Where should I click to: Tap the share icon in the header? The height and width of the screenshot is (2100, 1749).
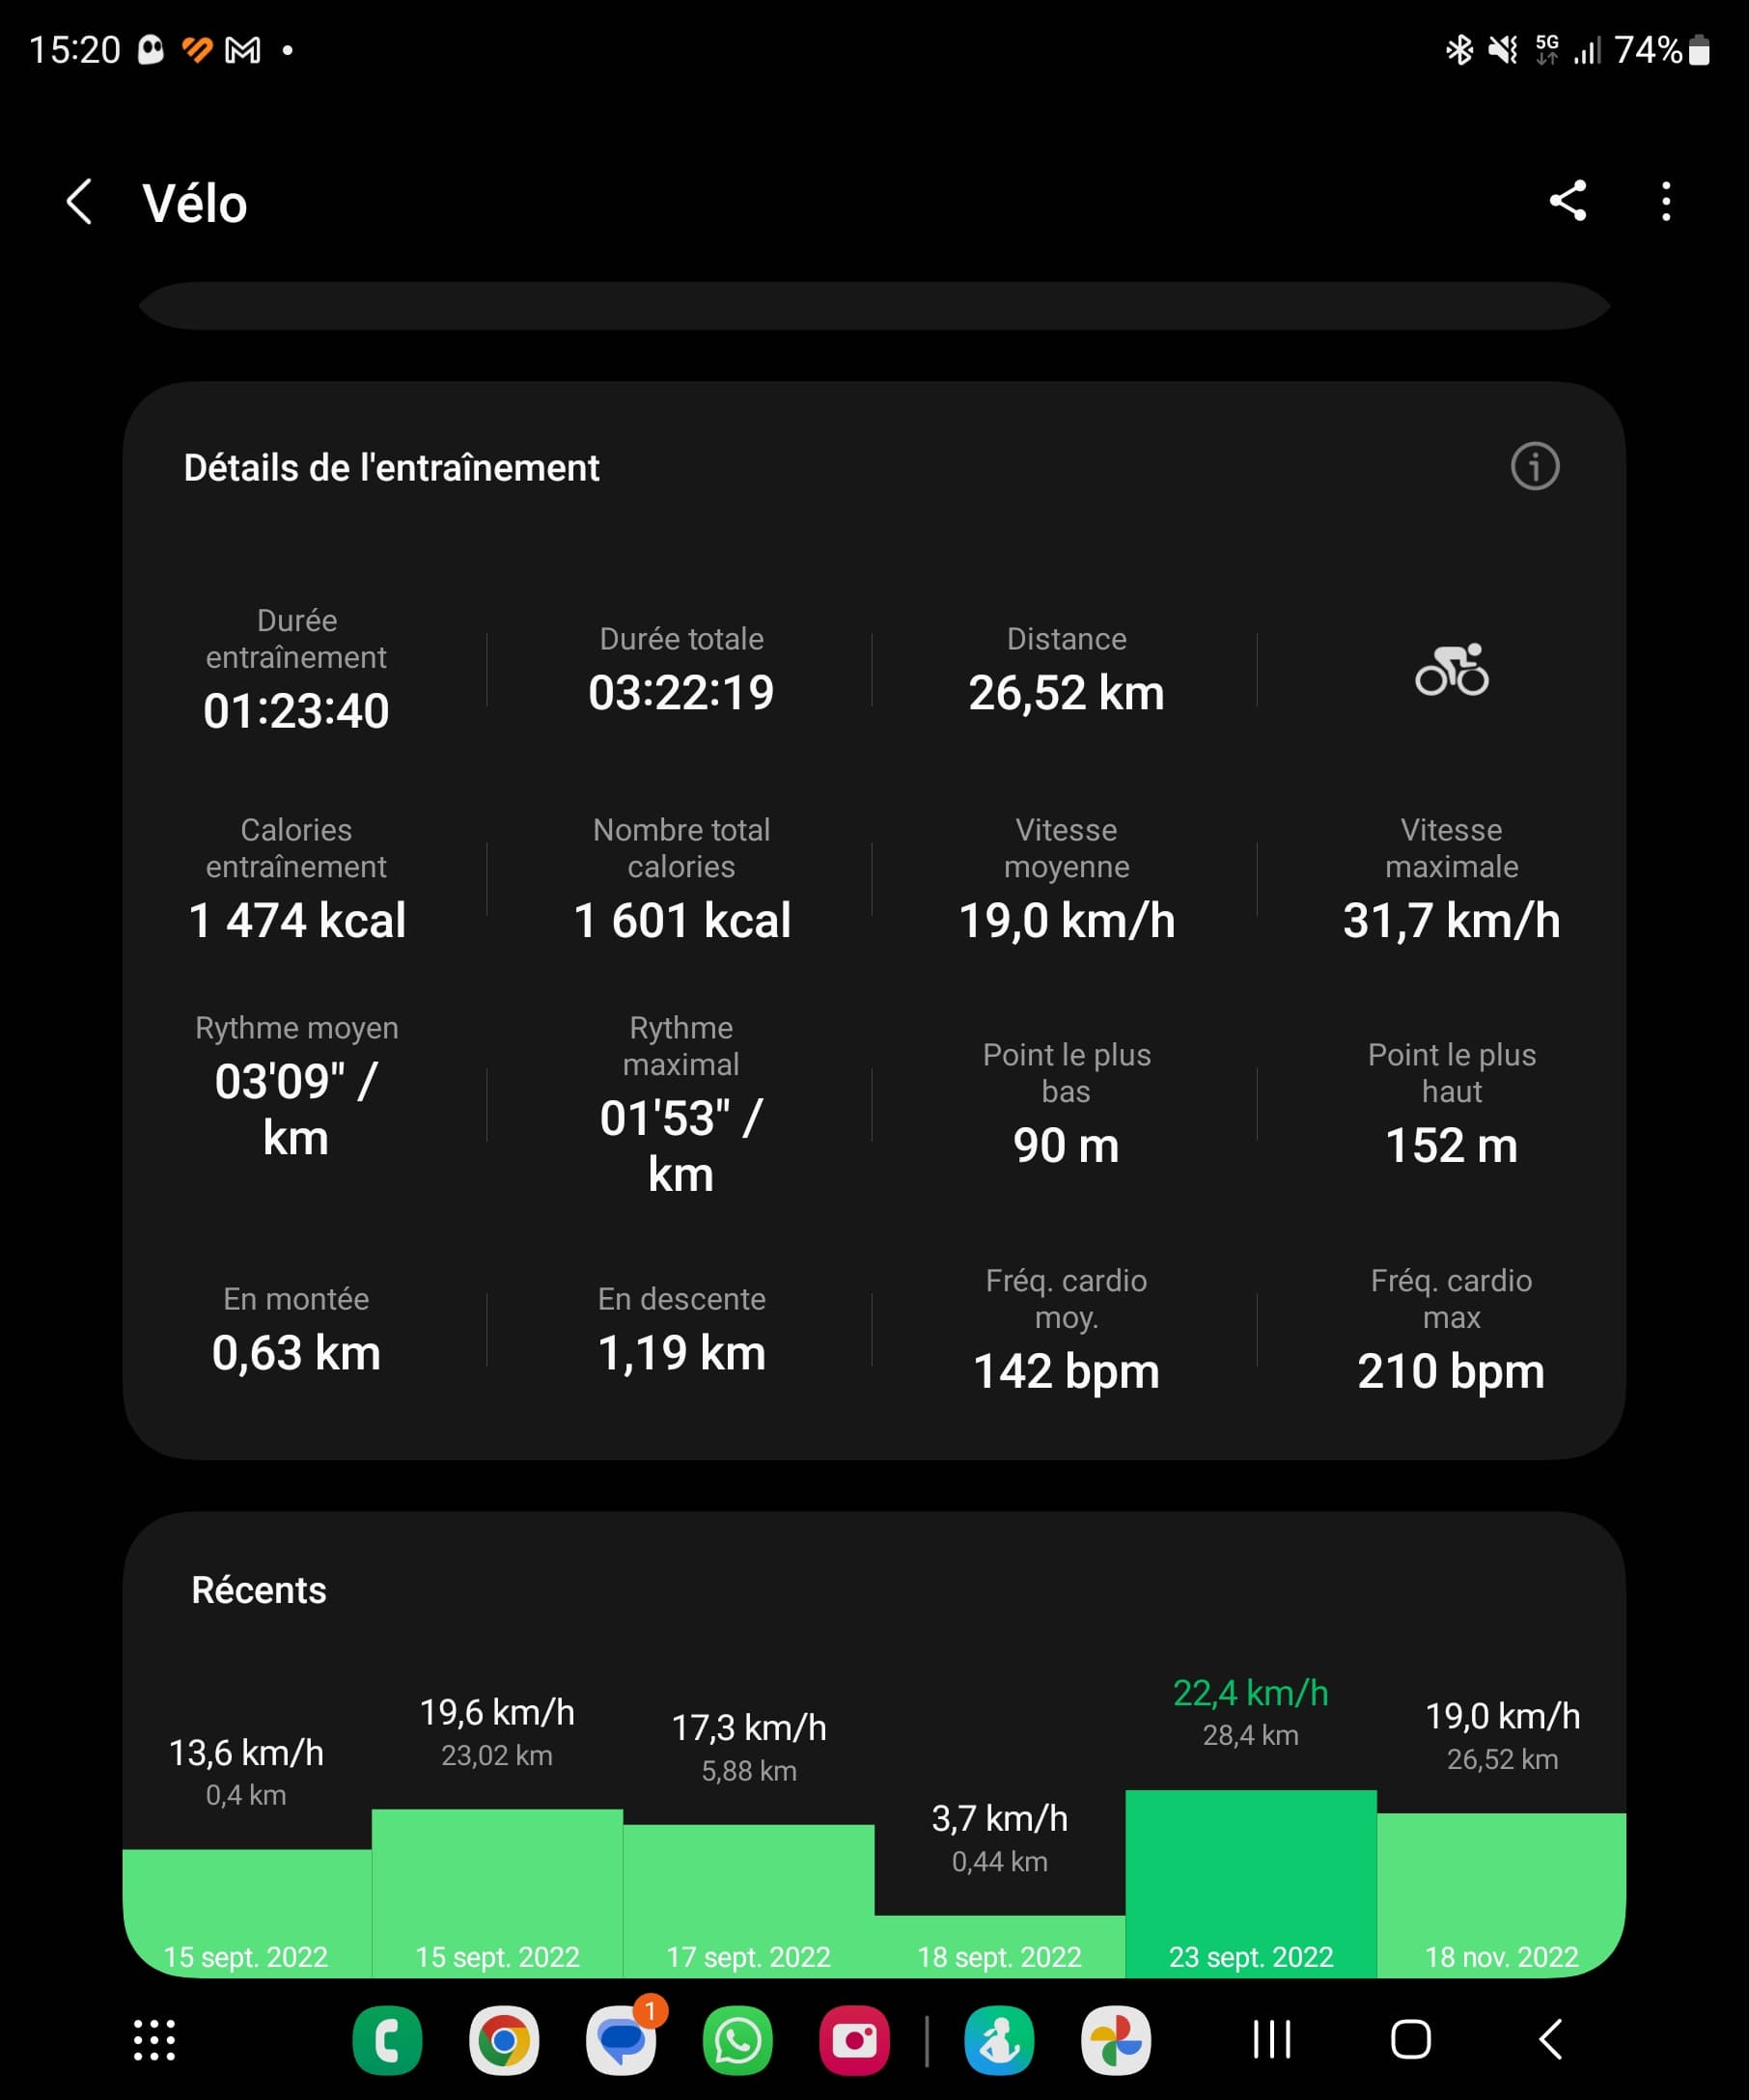click(x=1567, y=201)
